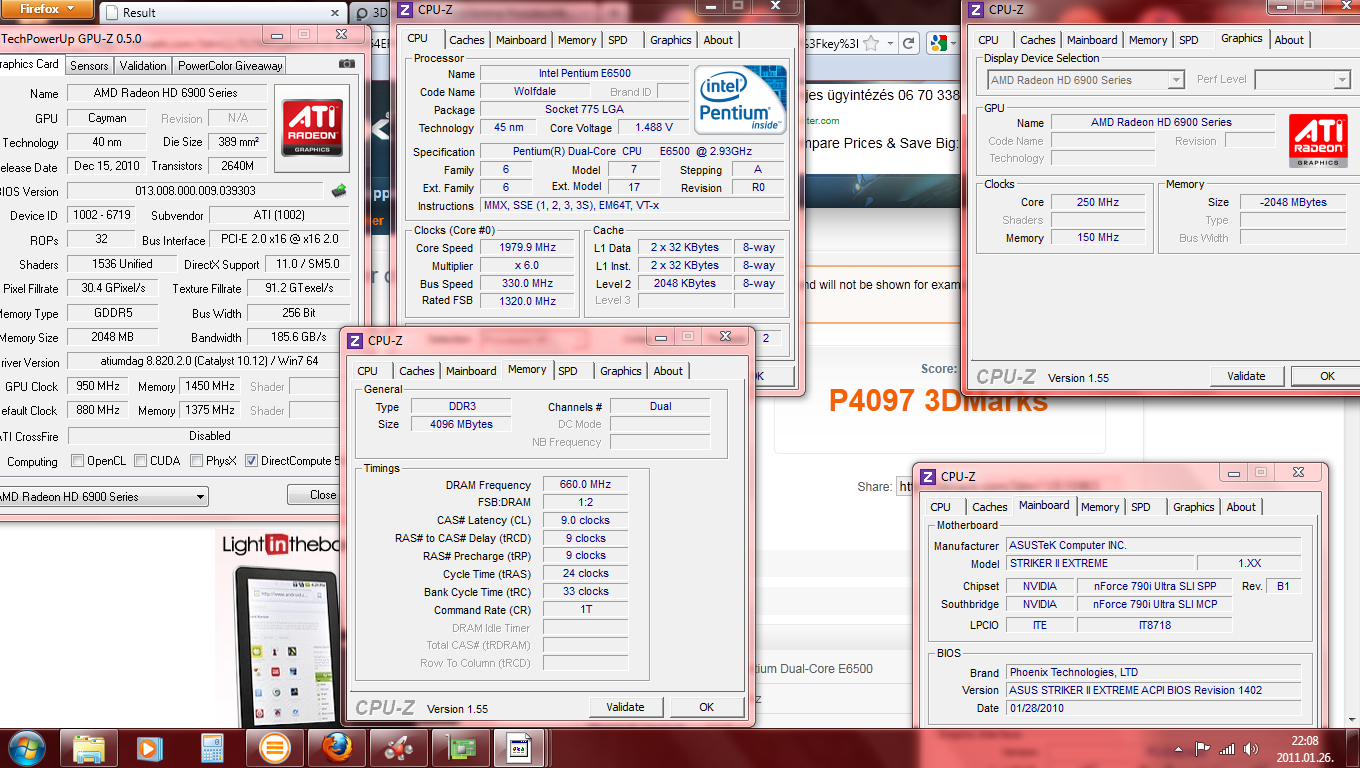Switch to Mainboard tab in CPU-Z Memory window
The height and width of the screenshot is (768, 1360).
click(471, 371)
